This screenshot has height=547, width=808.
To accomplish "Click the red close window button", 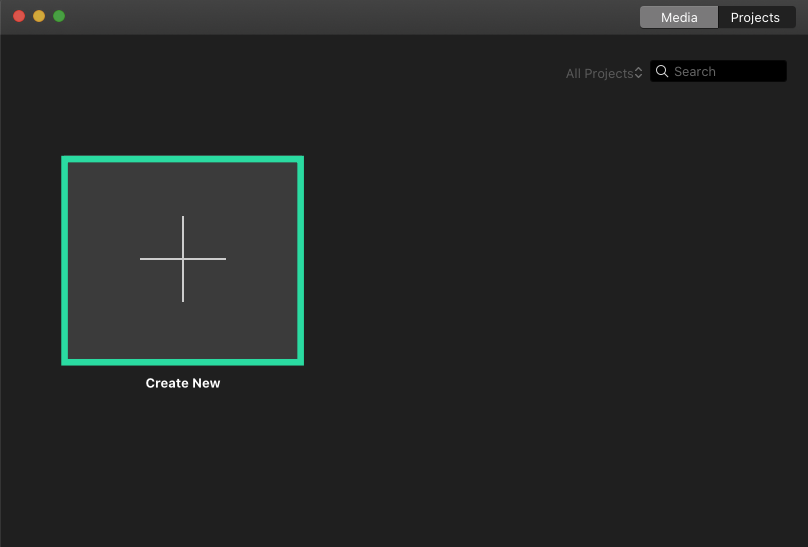I will (x=19, y=16).
